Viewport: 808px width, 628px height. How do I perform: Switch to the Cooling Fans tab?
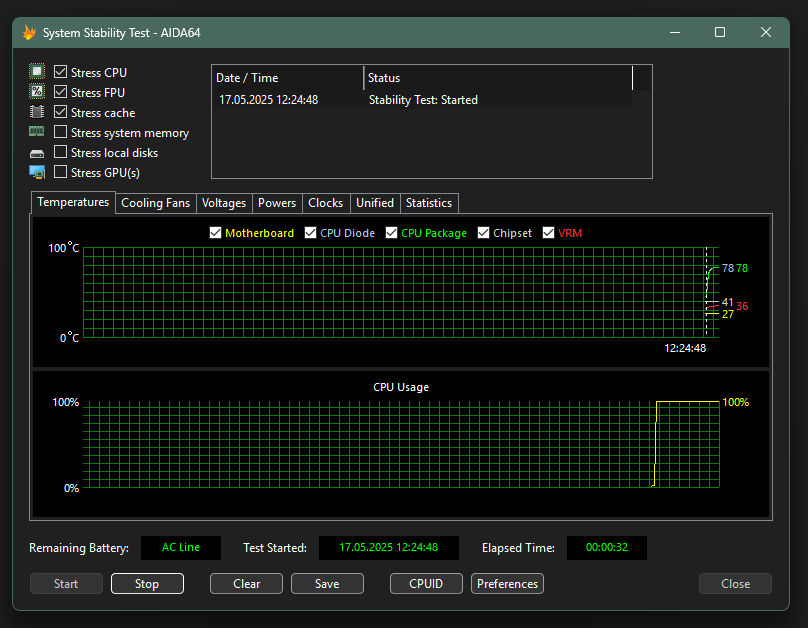pyautogui.click(x=156, y=203)
